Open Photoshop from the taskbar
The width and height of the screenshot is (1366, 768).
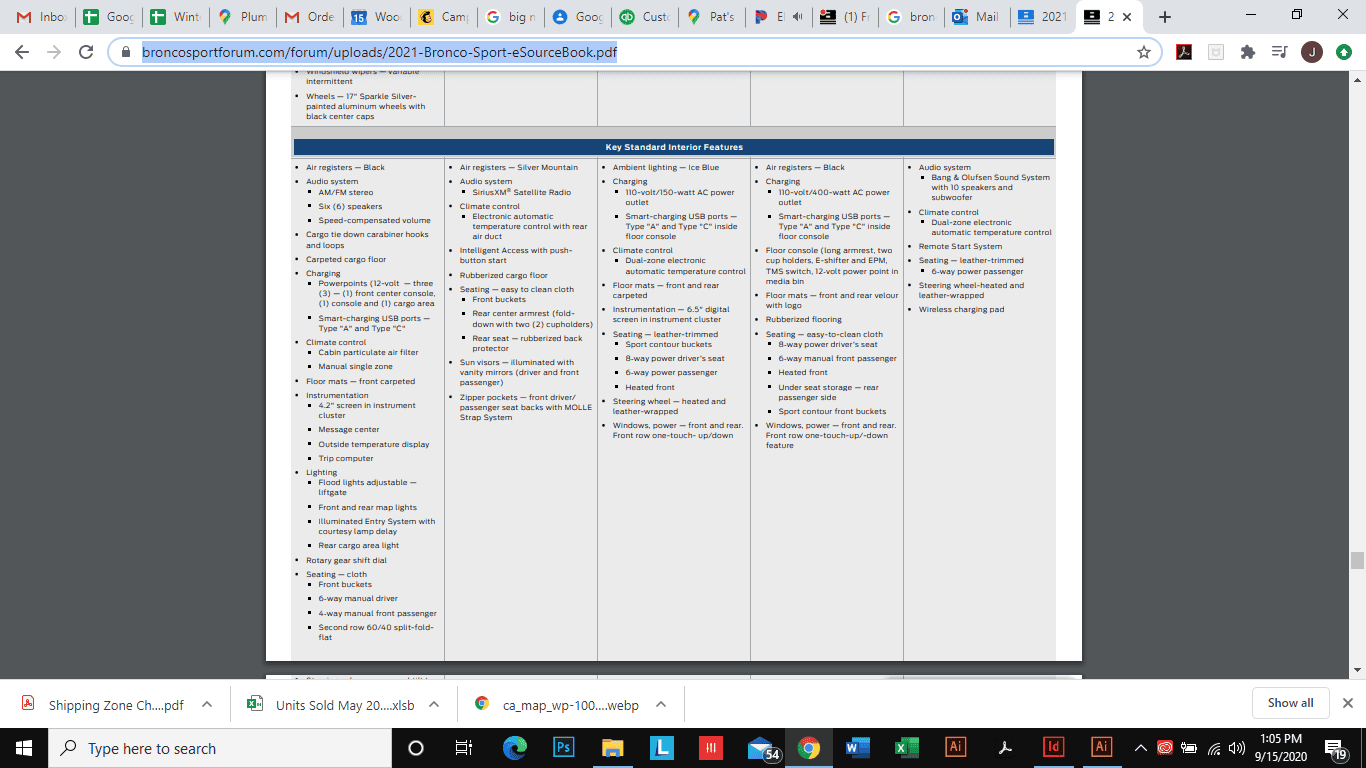(563, 748)
